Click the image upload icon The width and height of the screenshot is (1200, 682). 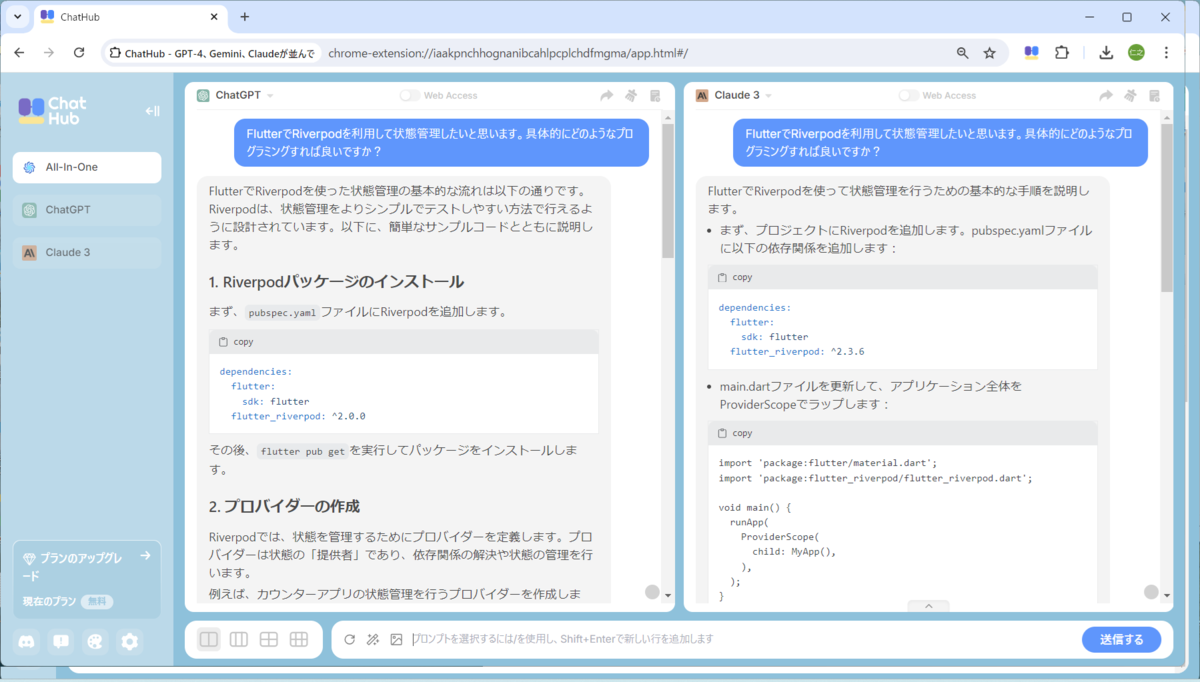click(x=396, y=639)
